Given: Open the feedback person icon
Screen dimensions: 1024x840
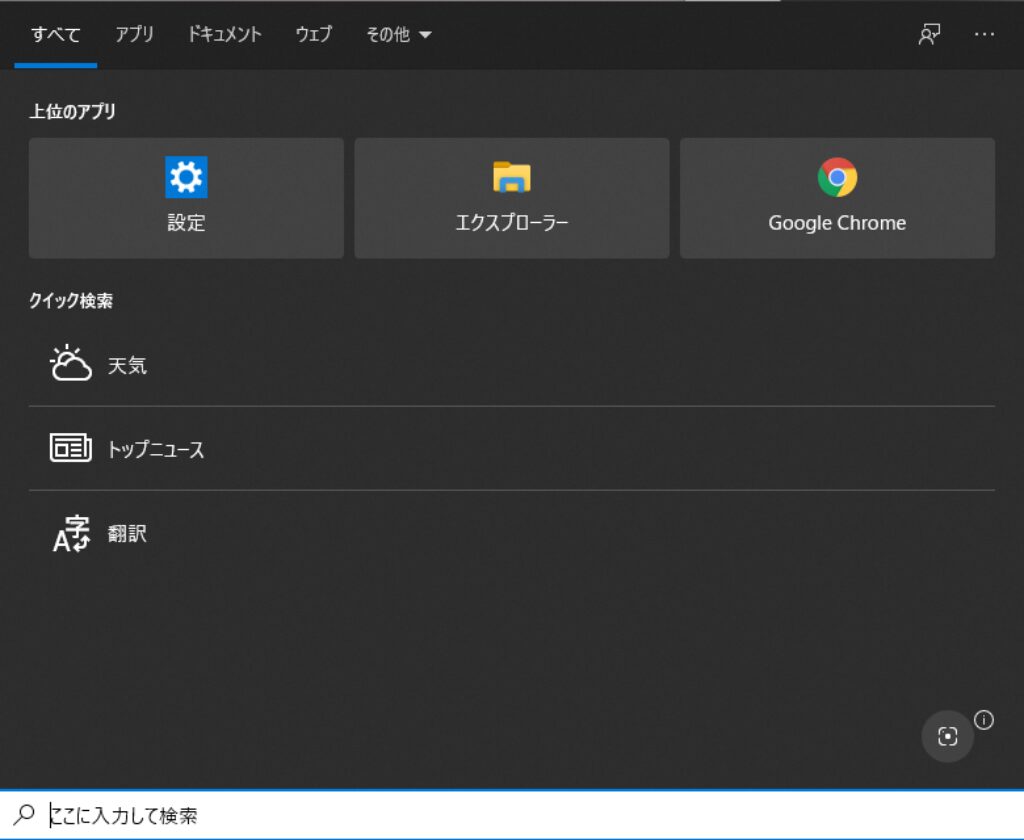Looking at the screenshot, I should click(x=929, y=34).
